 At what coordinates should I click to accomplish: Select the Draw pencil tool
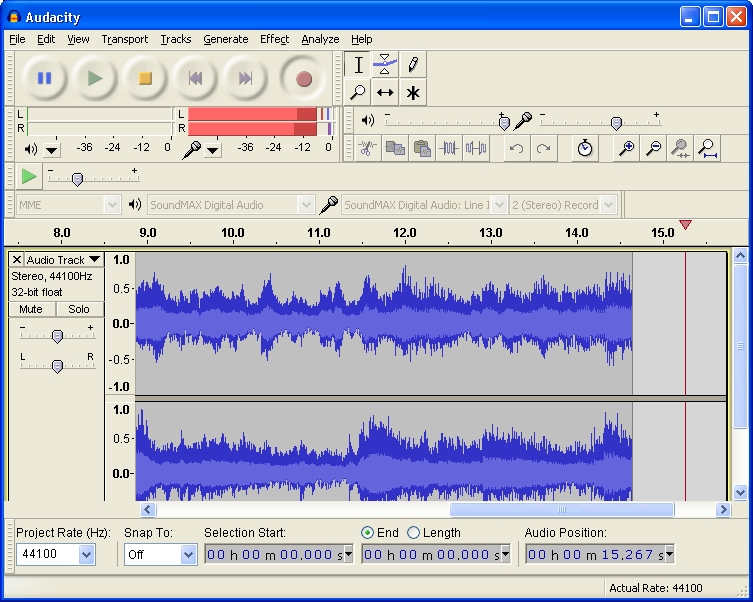(412, 65)
